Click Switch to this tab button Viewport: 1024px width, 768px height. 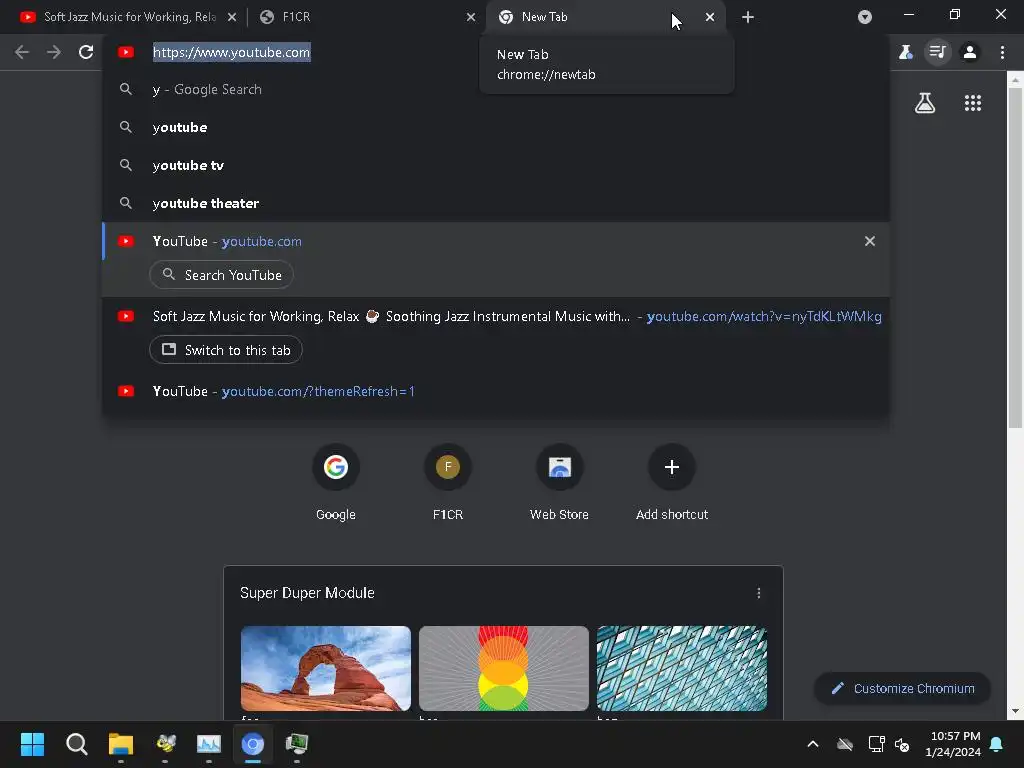click(x=226, y=350)
